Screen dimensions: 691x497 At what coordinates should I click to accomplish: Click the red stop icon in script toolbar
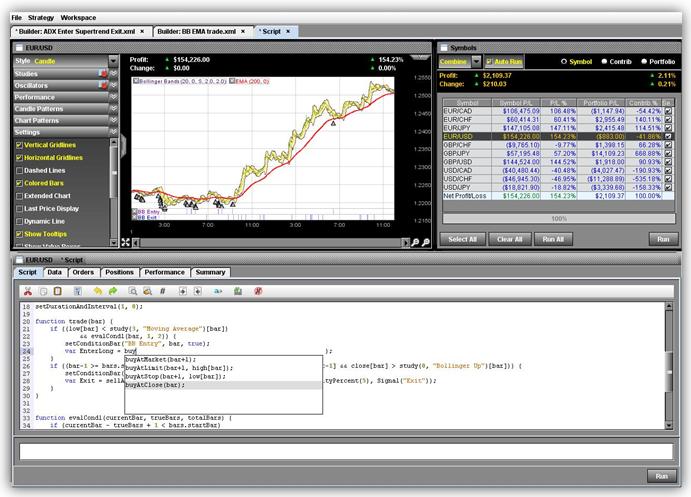tap(258, 290)
